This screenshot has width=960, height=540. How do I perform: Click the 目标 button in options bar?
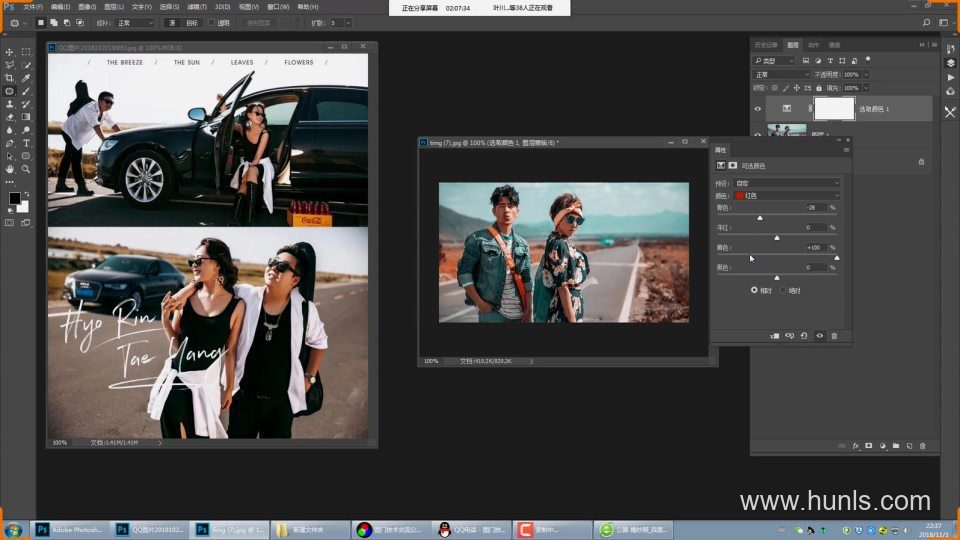tap(192, 23)
